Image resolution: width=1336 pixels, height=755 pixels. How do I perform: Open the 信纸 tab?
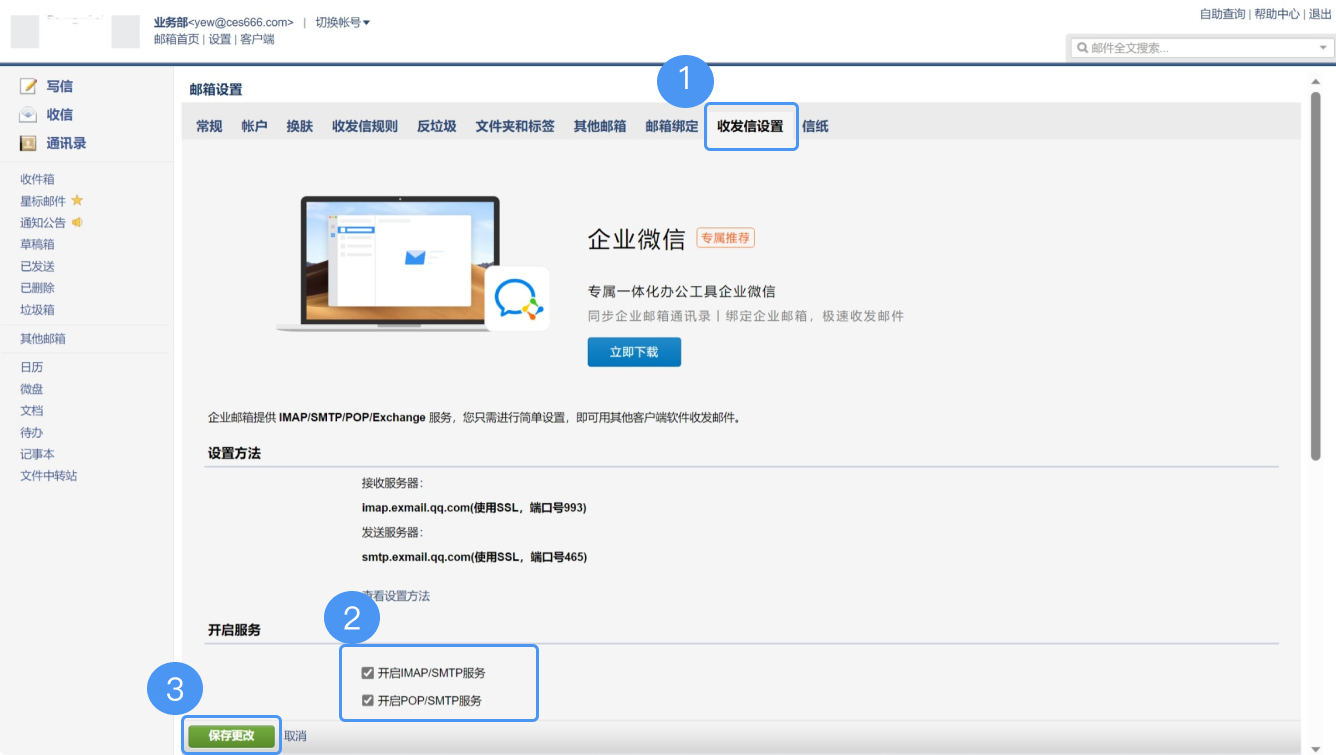pyautogui.click(x=815, y=126)
